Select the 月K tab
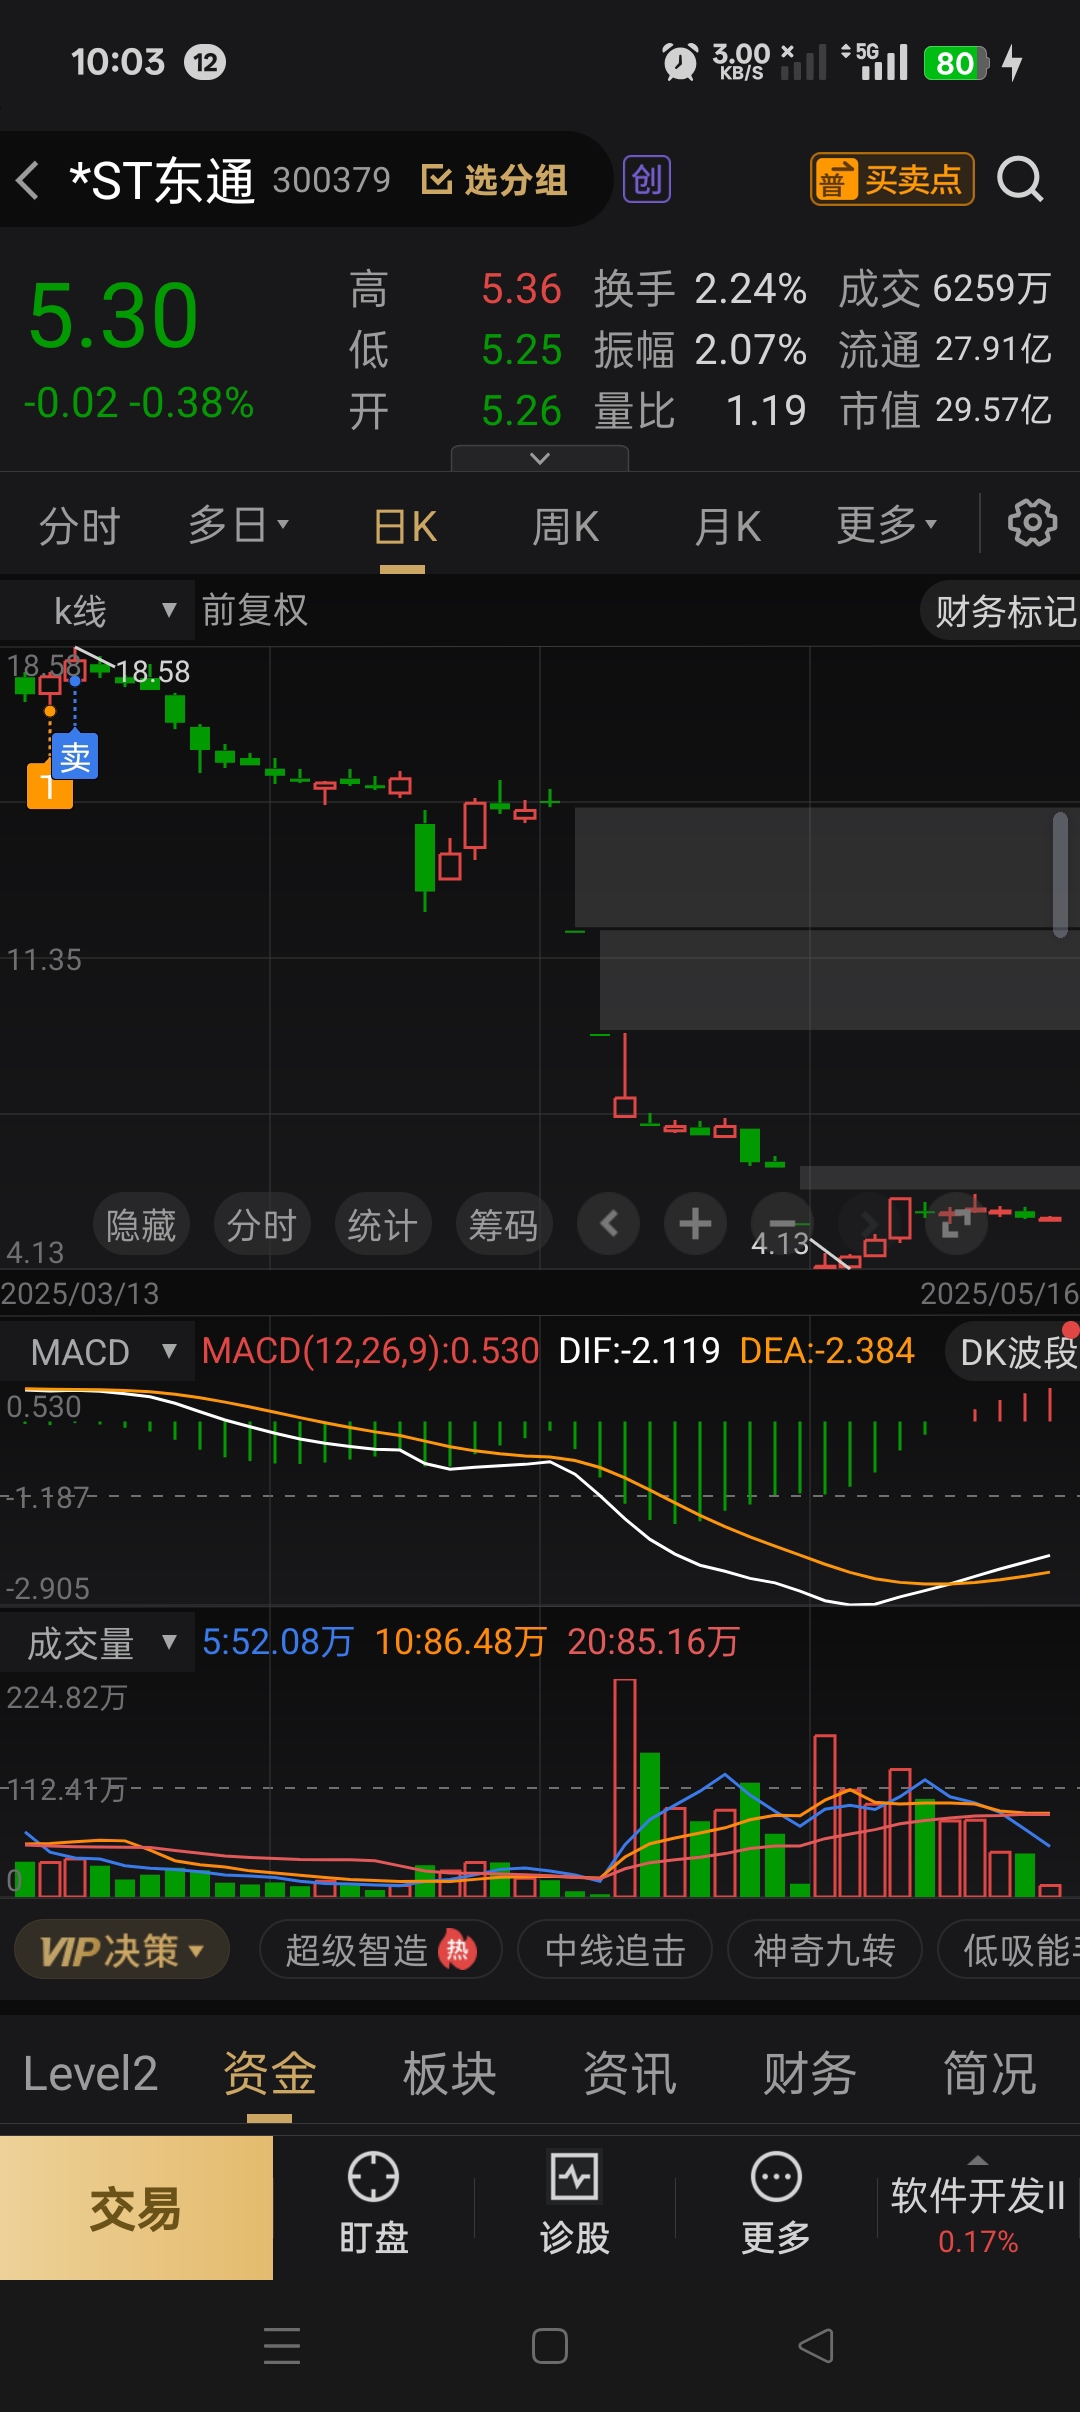1080x2412 pixels. coord(728,526)
